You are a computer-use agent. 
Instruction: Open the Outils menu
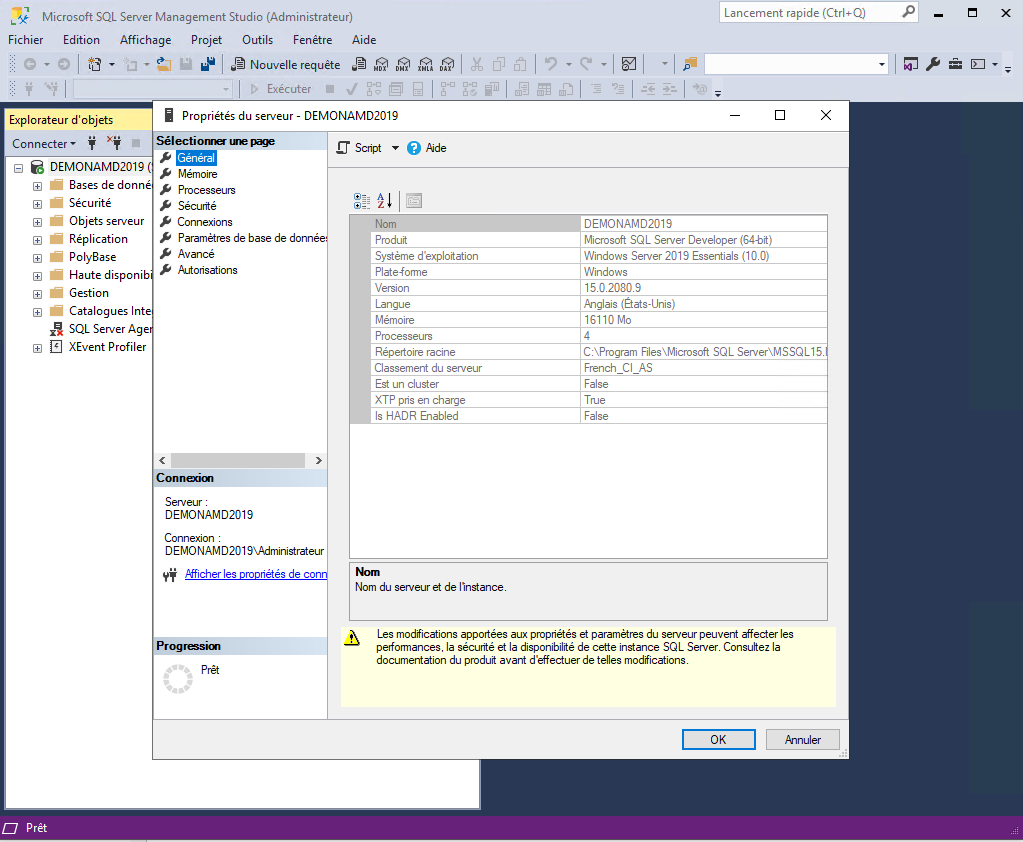point(257,40)
